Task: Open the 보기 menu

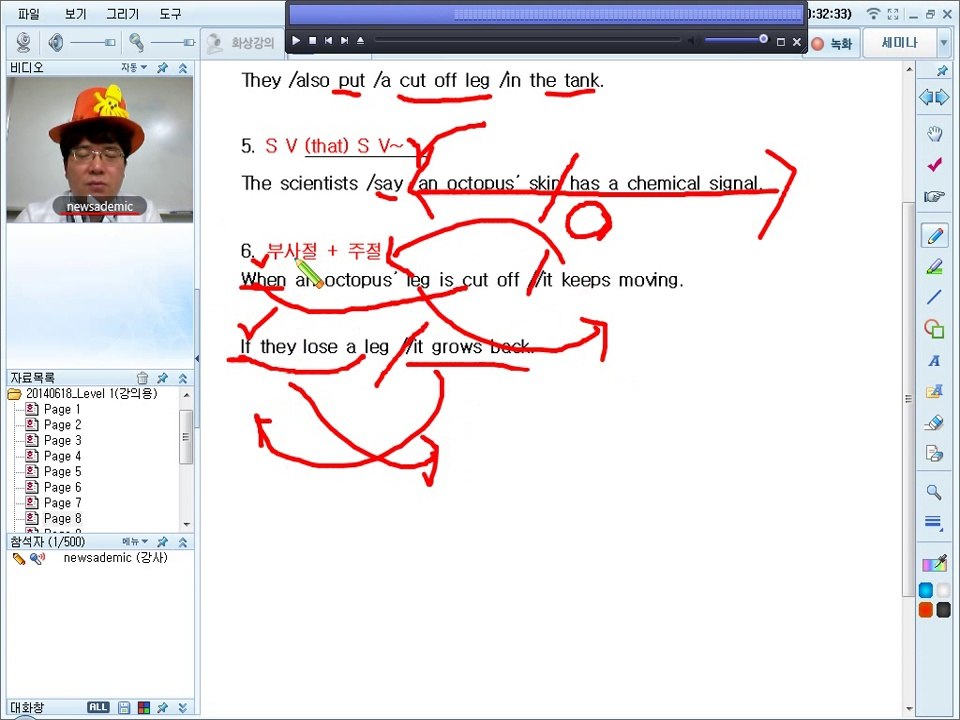Action: pos(75,13)
